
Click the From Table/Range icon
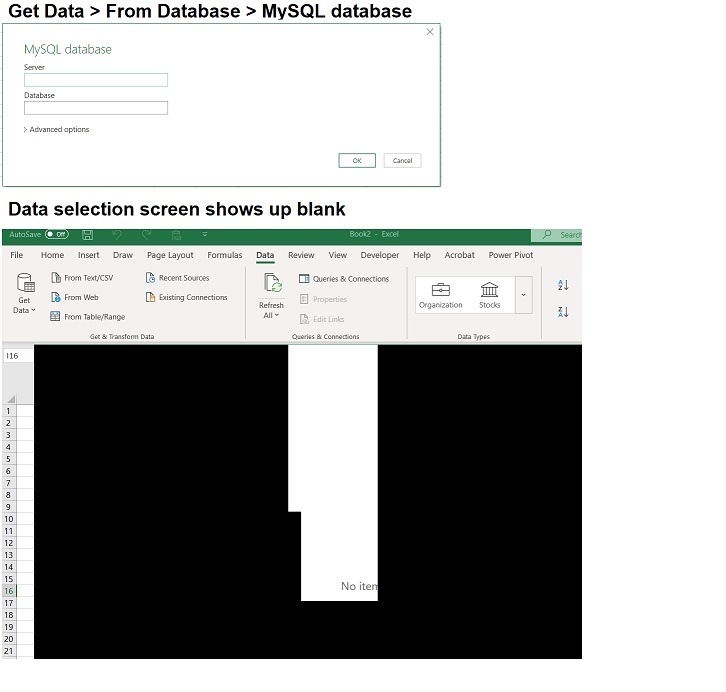(x=55, y=316)
